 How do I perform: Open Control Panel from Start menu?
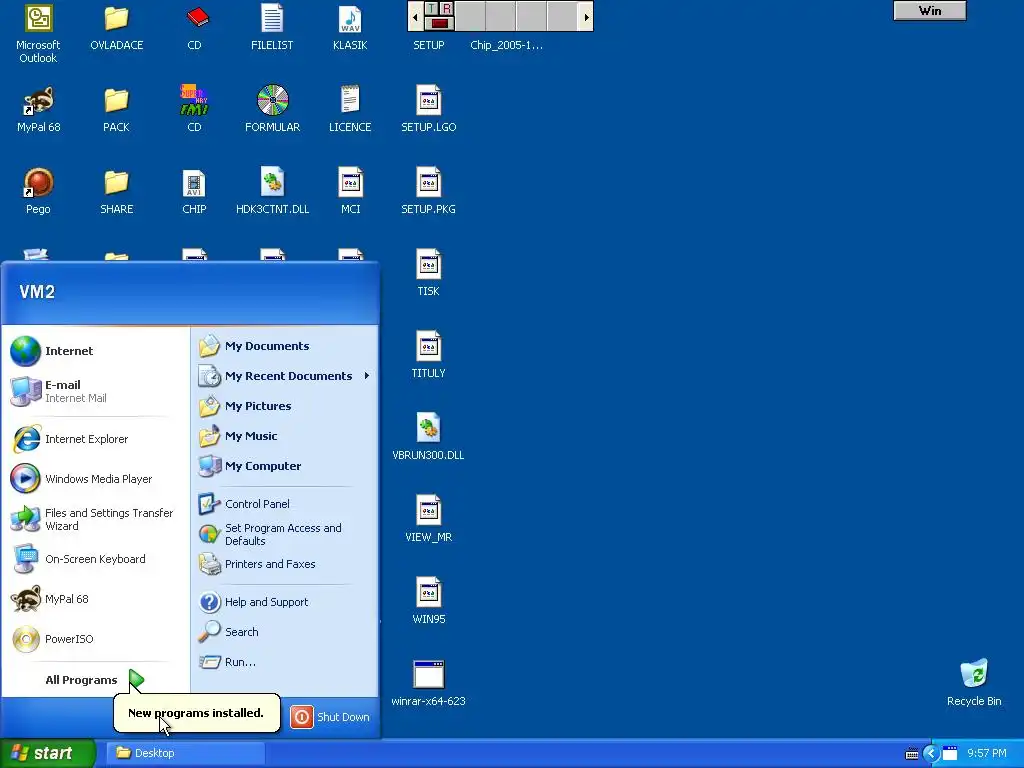[285, 504]
